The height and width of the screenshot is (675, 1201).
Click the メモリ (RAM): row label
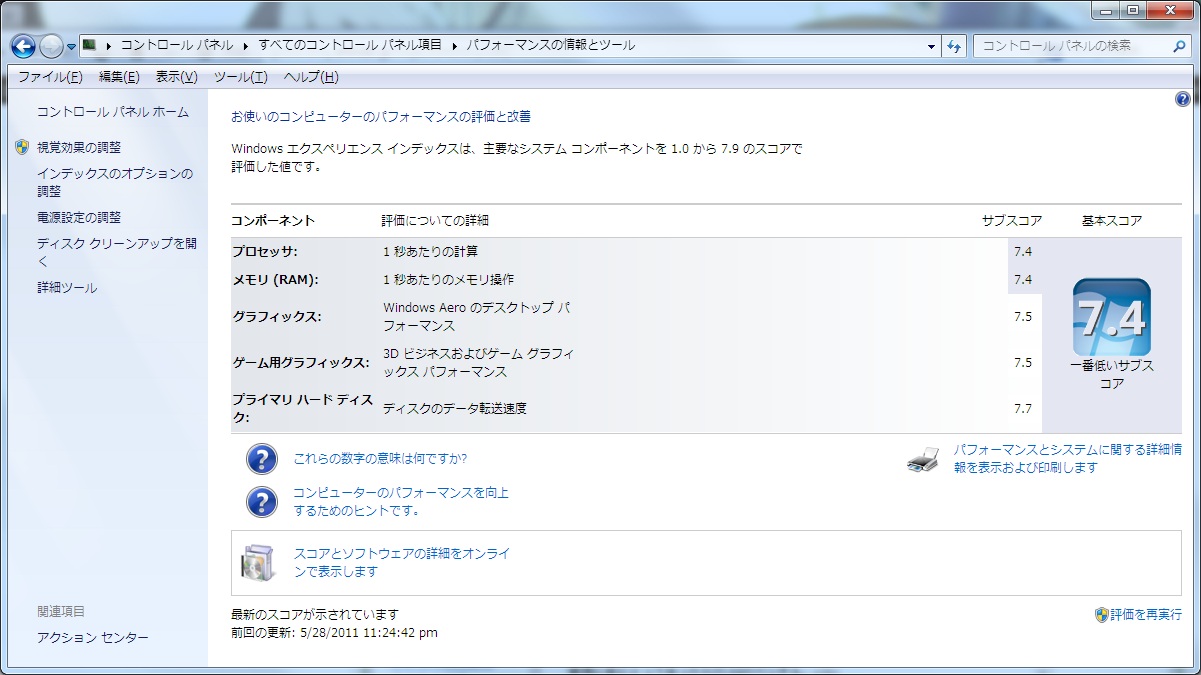click(x=275, y=279)
